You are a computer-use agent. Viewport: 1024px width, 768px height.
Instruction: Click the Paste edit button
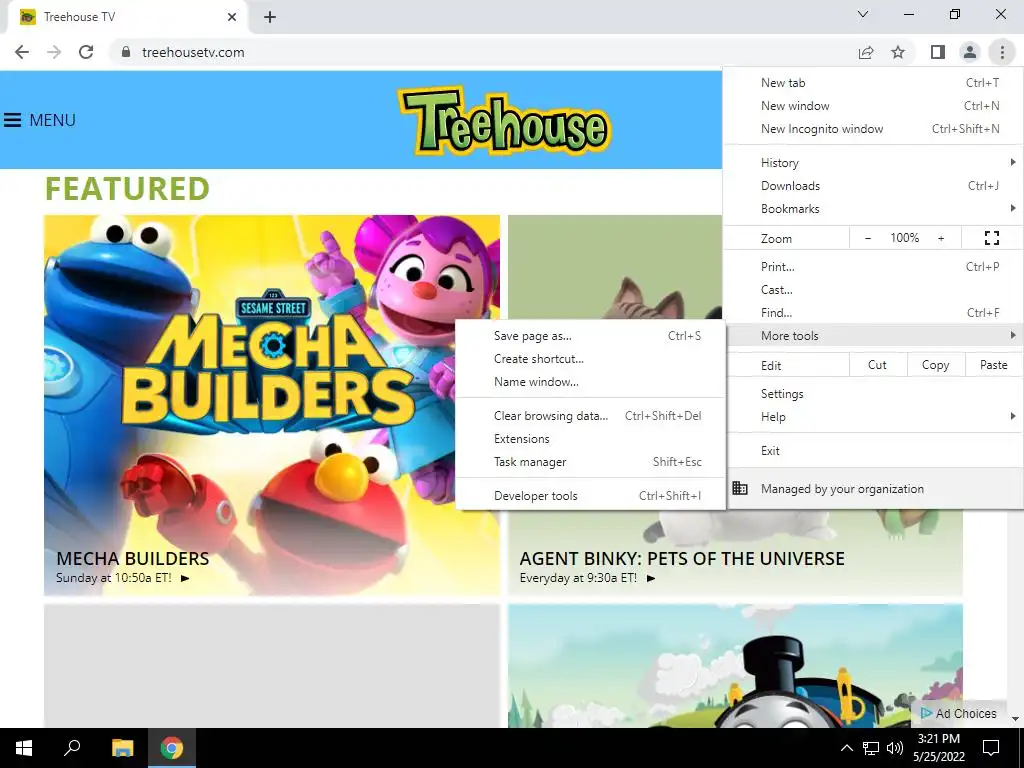(993, 365)
